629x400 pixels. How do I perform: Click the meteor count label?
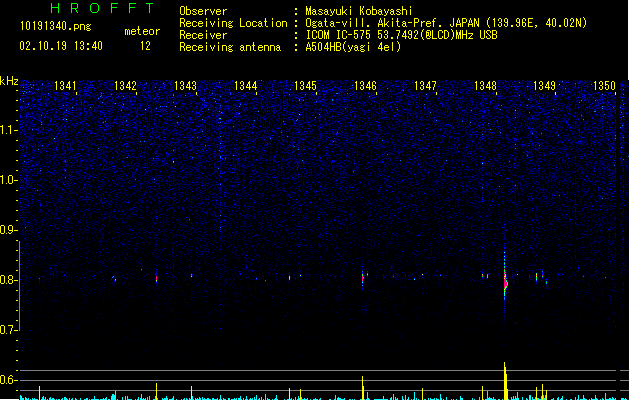point(142,31)
